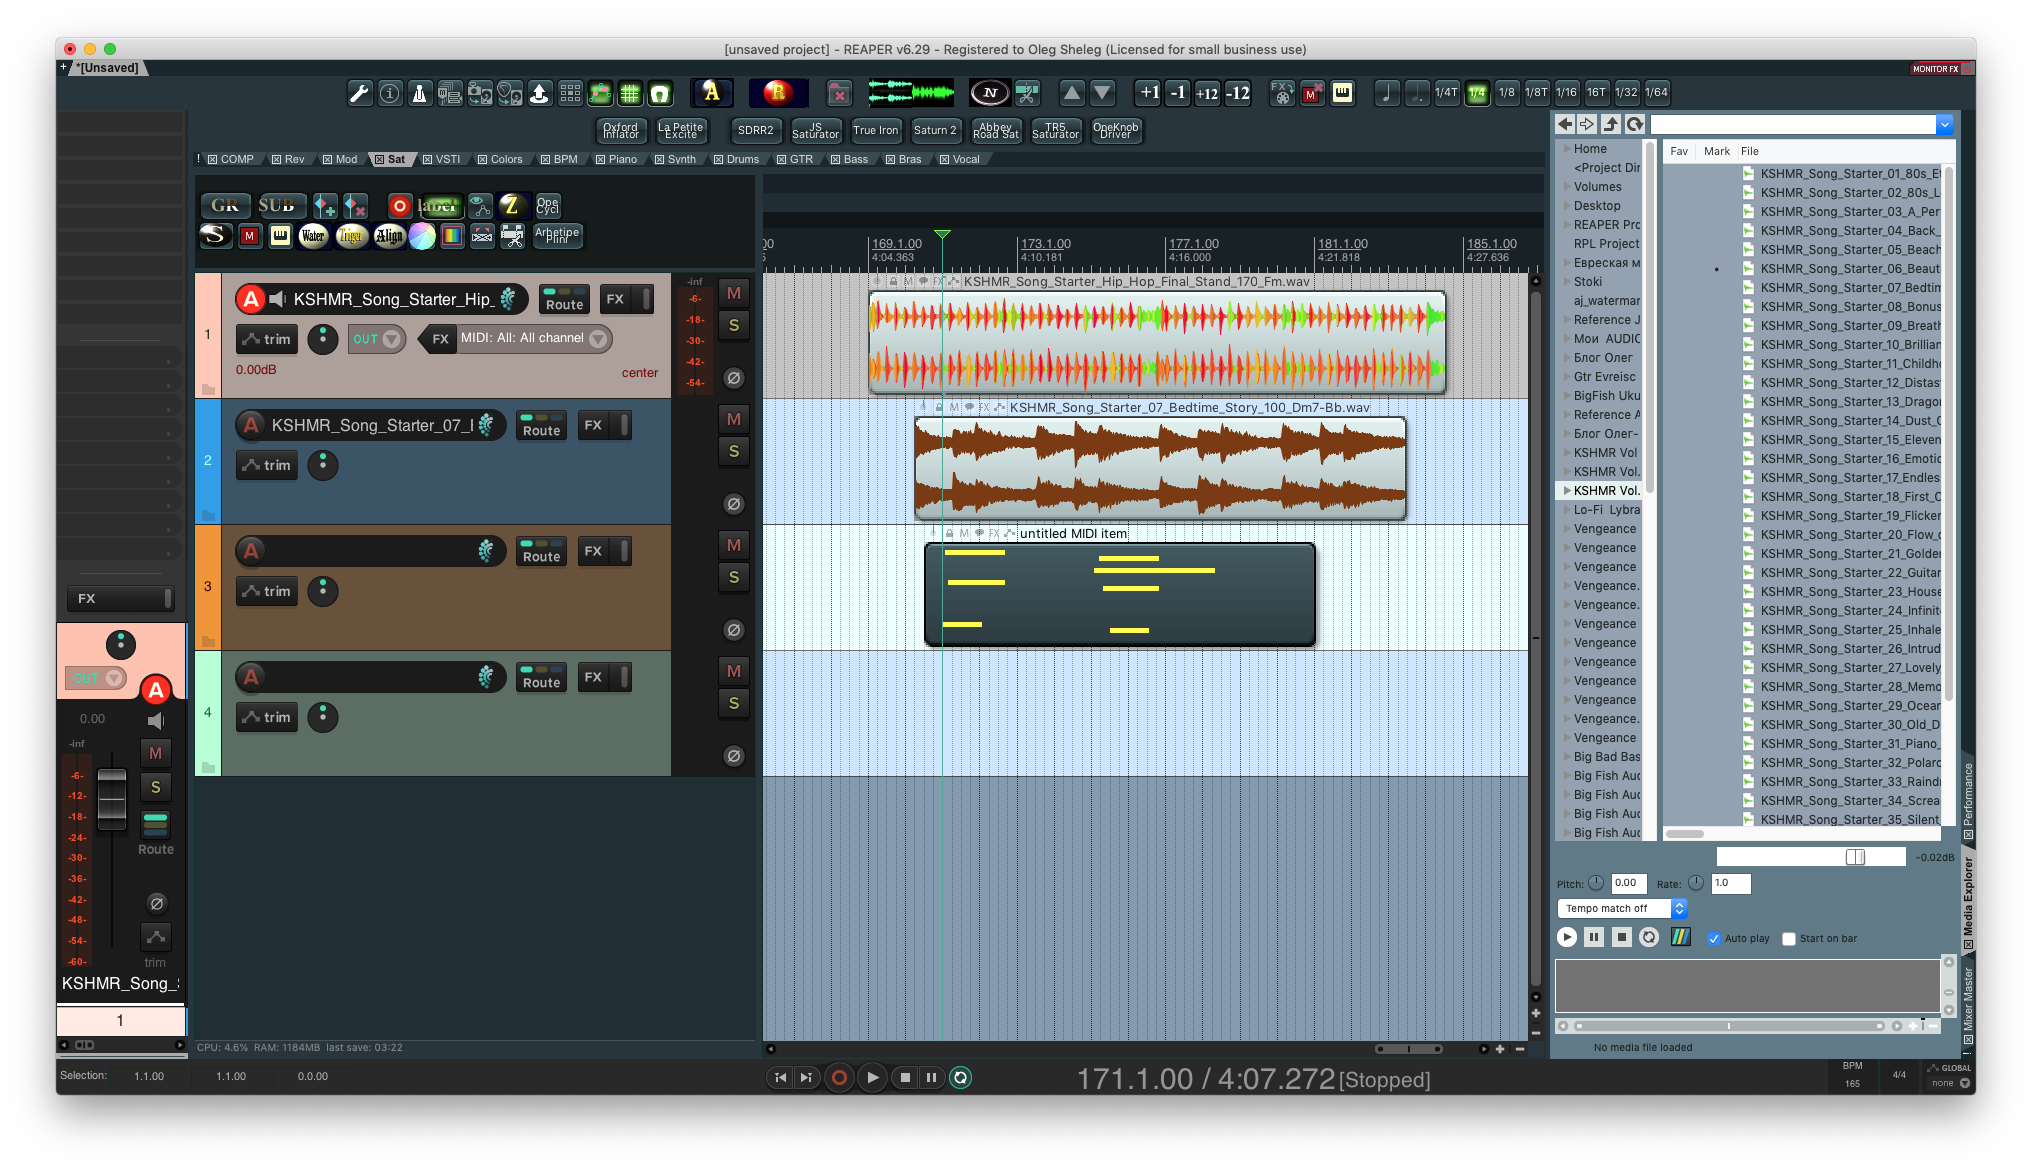2032x1169 pixels.
Task: Toggle the grid lines toolbar icon
Action: click(630, 93)
